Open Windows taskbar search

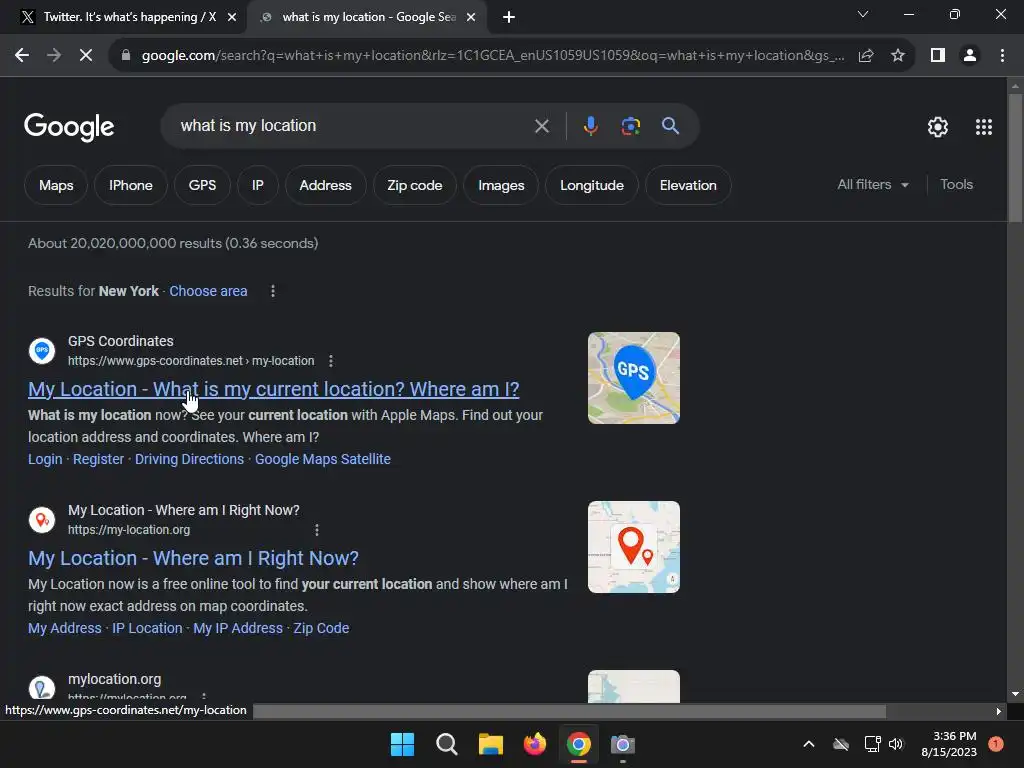[447, 744]
